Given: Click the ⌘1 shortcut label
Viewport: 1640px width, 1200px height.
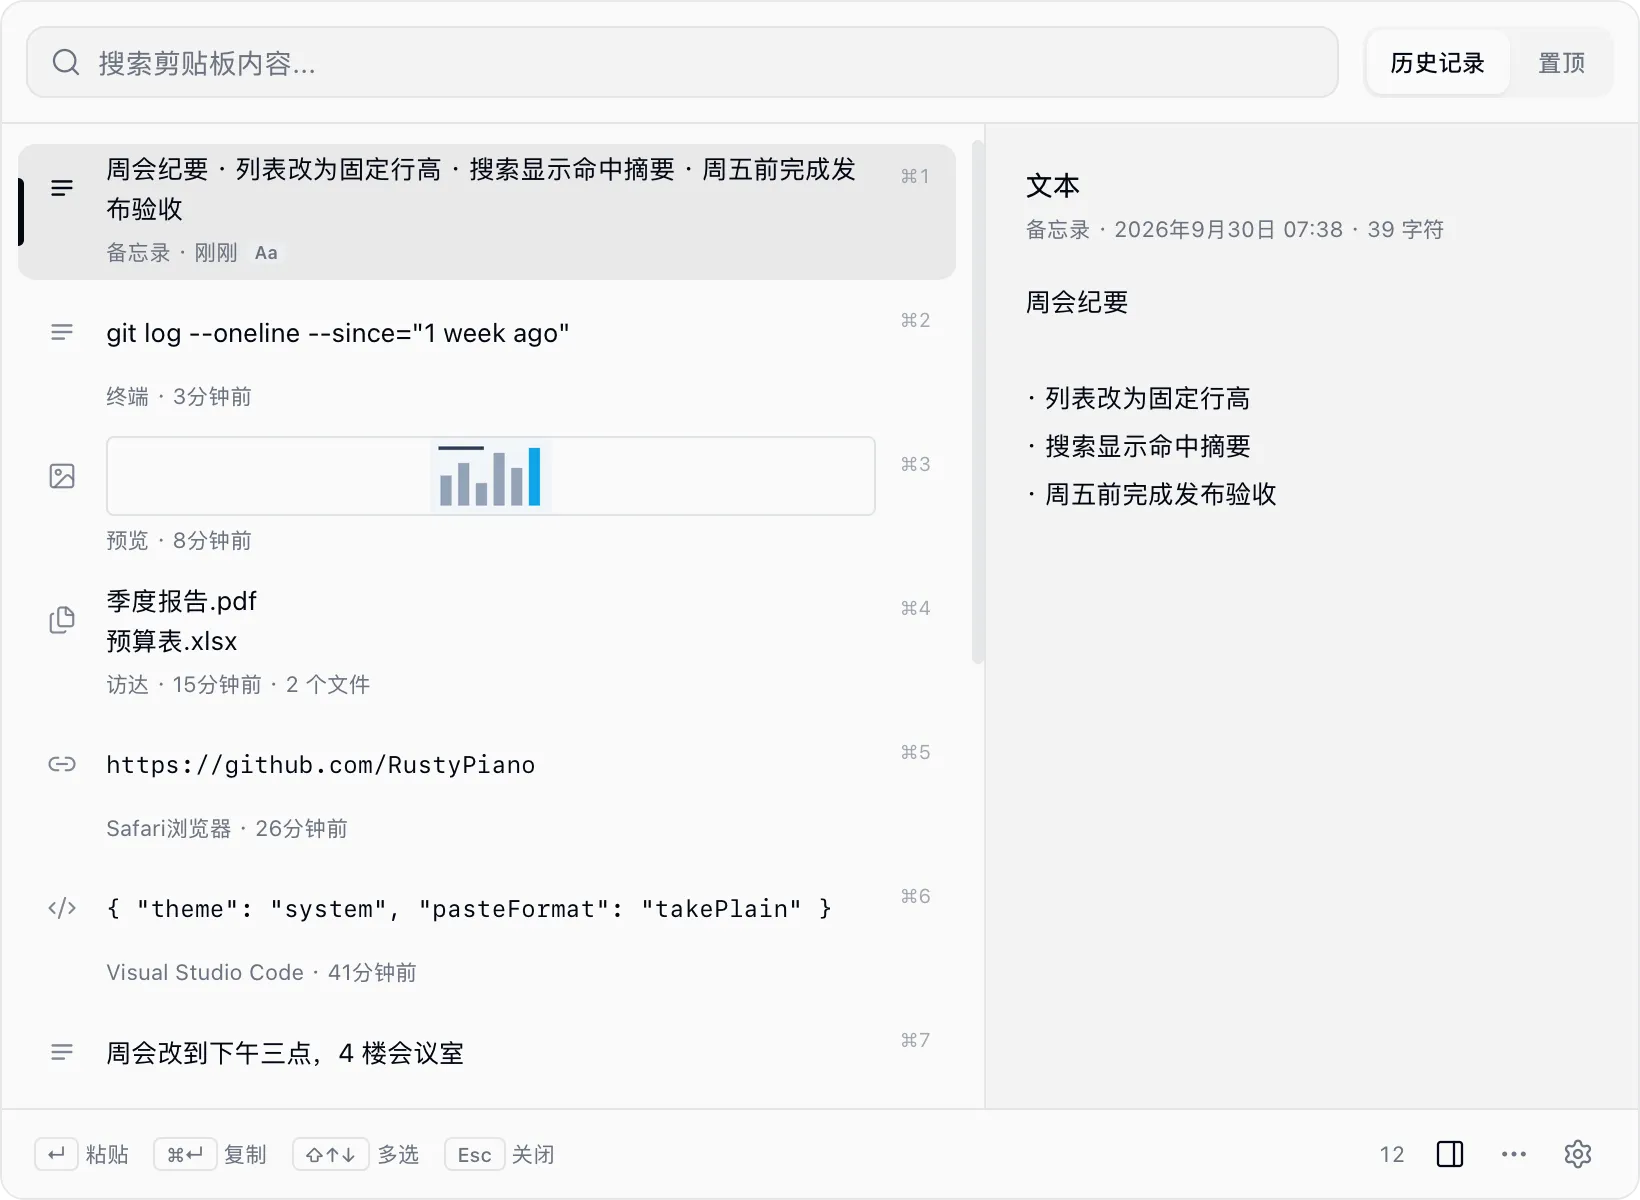Looking at the screenshot, I should (915, 176).
